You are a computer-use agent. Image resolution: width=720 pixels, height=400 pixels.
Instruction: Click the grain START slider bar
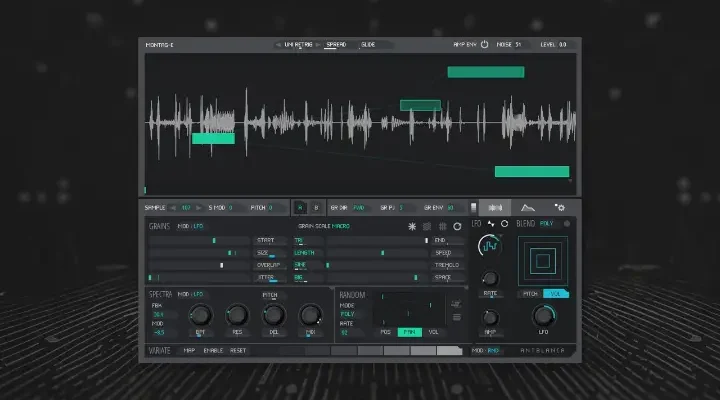199,240
